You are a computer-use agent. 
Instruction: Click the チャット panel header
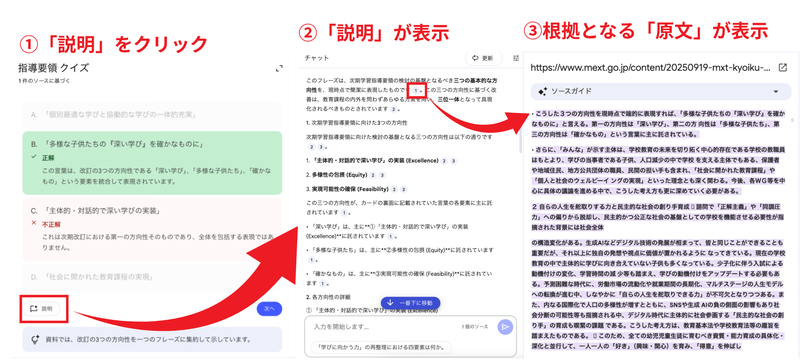[x=316, y=58]
